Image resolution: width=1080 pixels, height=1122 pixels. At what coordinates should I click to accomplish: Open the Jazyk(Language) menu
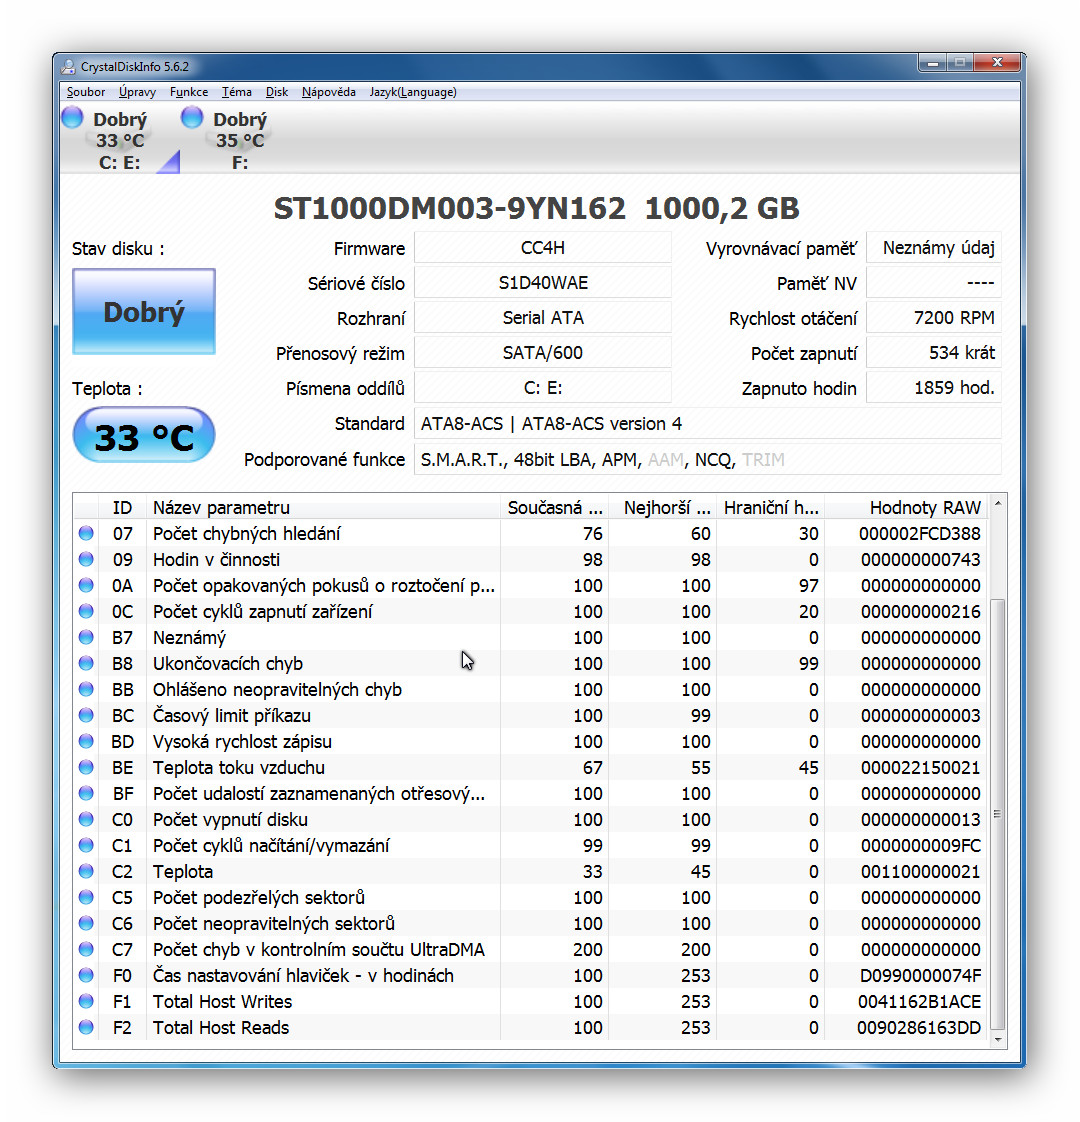point(413,92)
